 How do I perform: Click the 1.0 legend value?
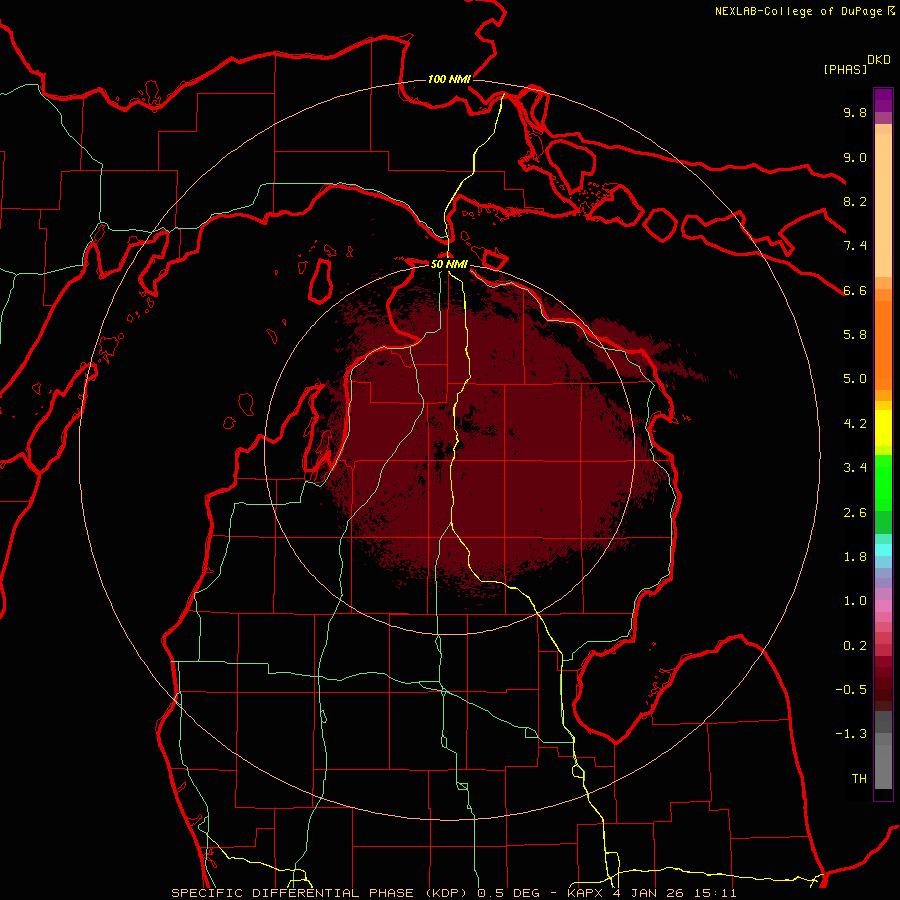point(855,601)
